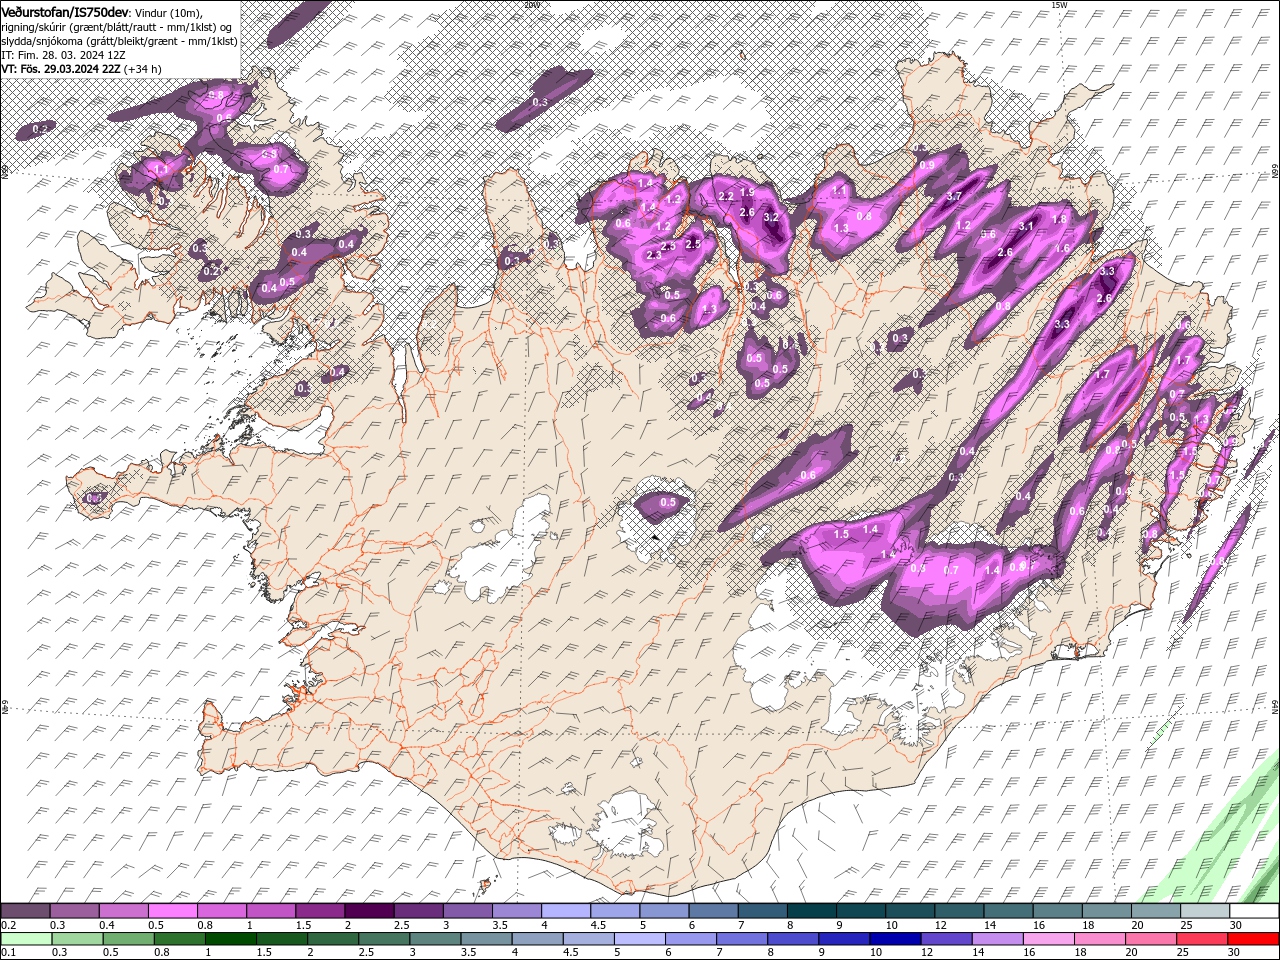The image size is (1280, 960).
Task: Pick the snow legend swatch between 20 and 25
Action: (1155, 911)
